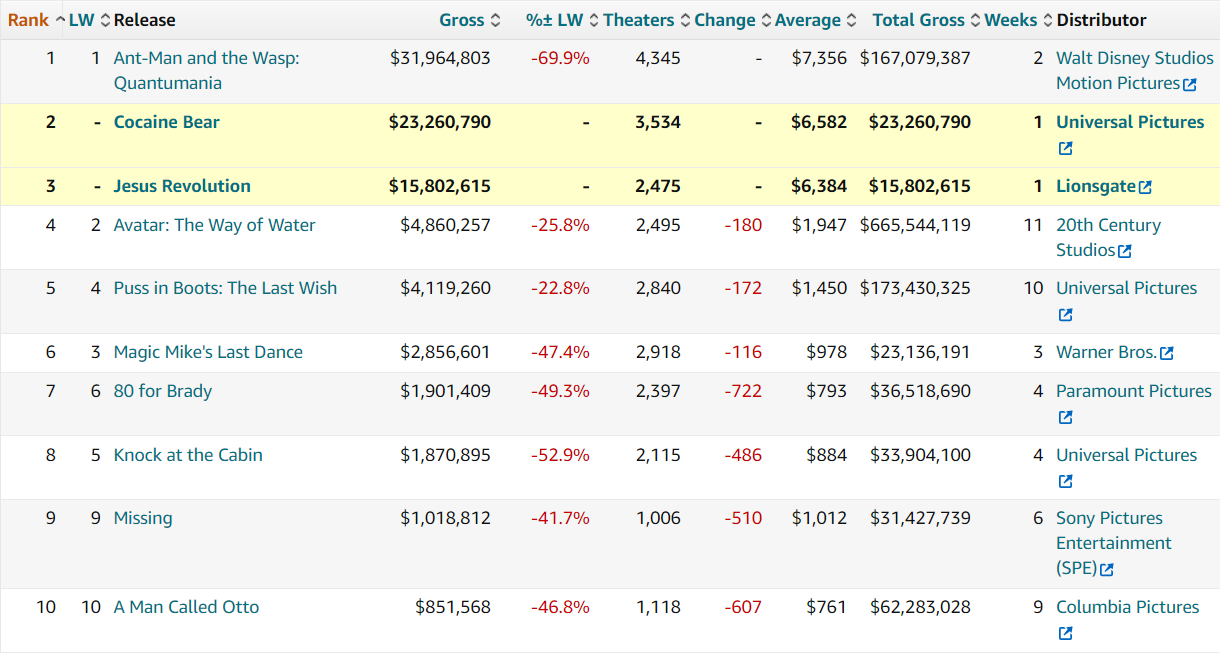The height and width of the screenshot is (653, 1220).
Task: Open 20th Century Studios distributor link
Action: pyautogui.click(x=1108, y=238)
